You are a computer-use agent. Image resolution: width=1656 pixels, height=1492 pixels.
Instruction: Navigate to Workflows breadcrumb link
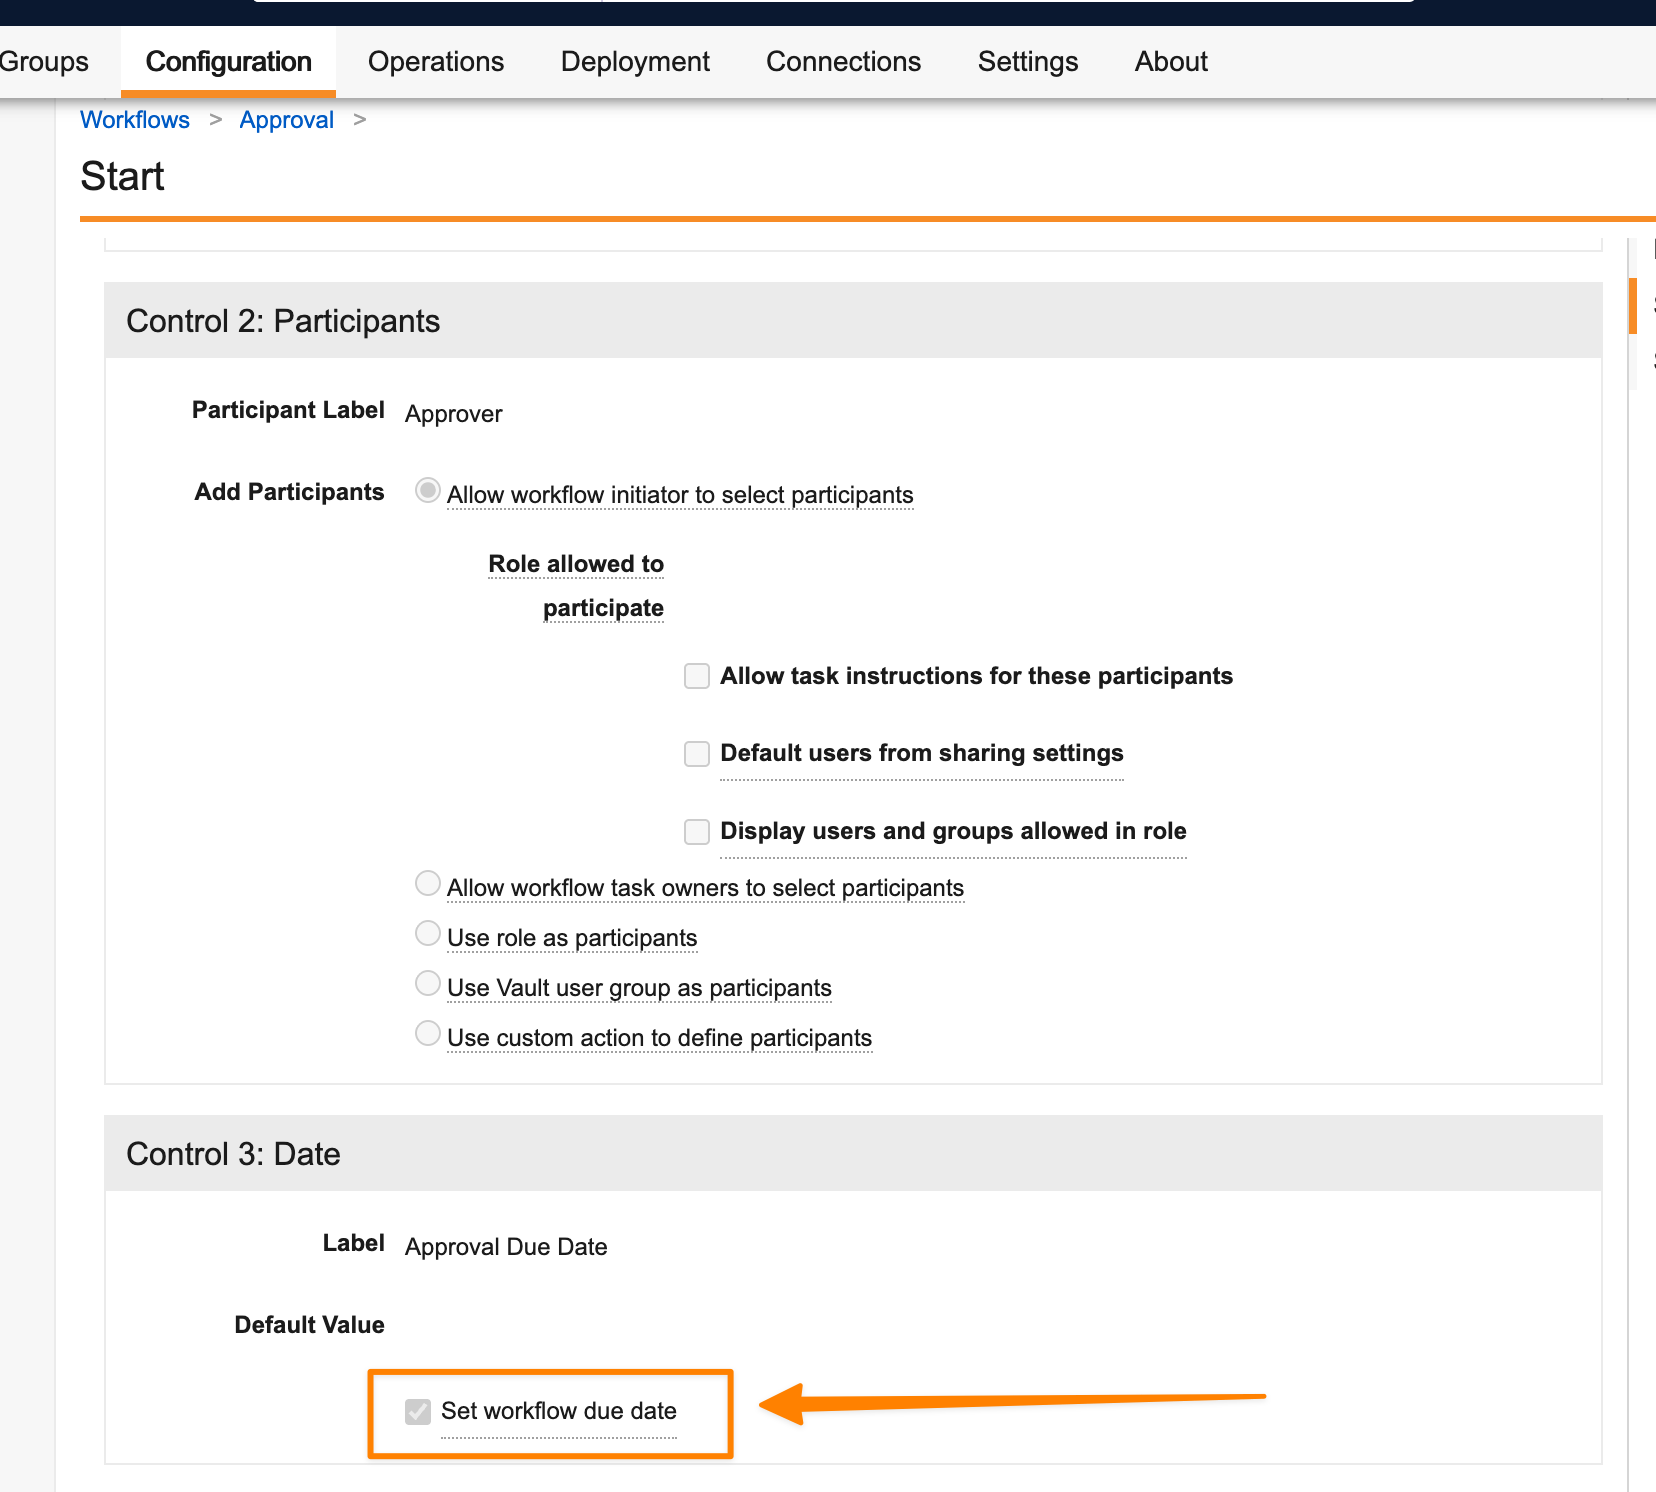pyautogui.click(x=135, y=120)
